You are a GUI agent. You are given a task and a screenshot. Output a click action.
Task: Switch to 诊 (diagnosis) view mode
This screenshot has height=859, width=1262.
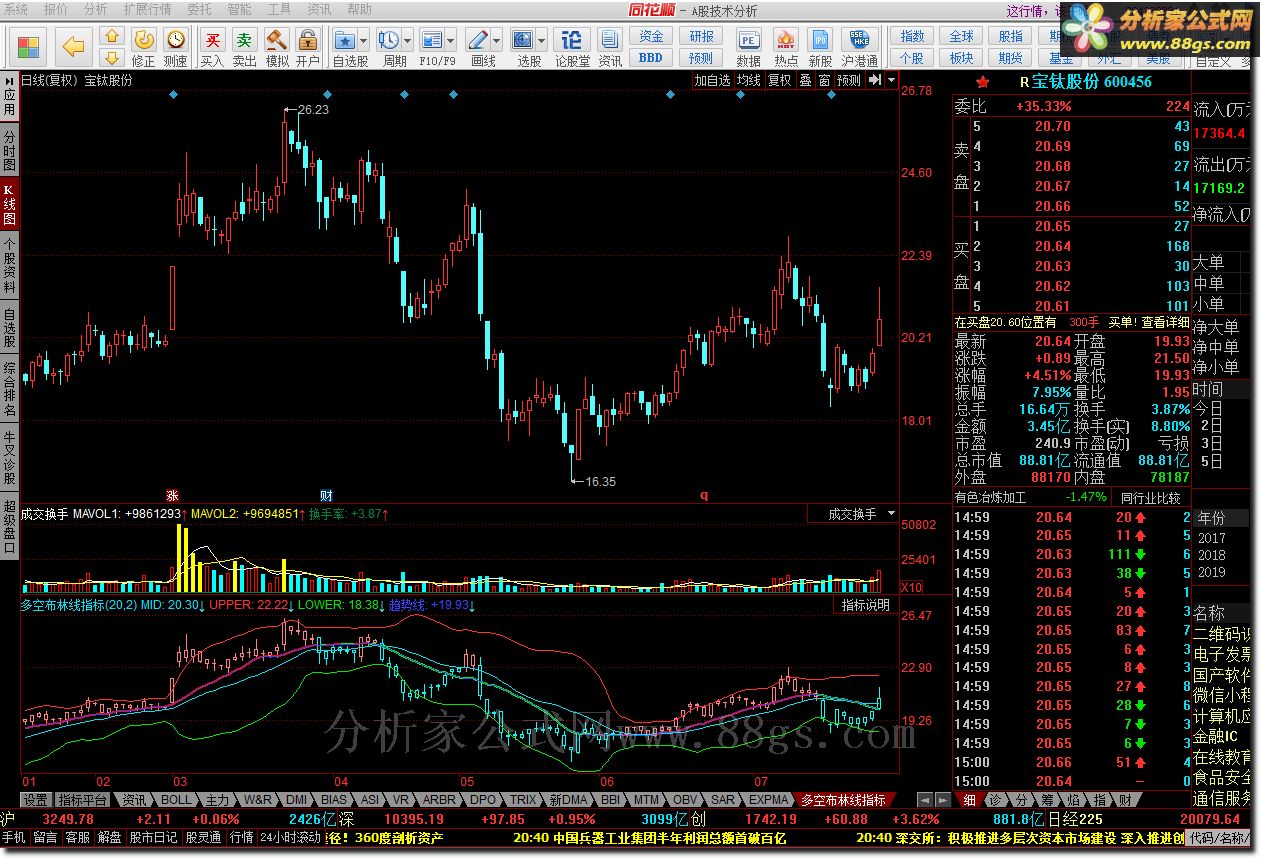(996, 800)
